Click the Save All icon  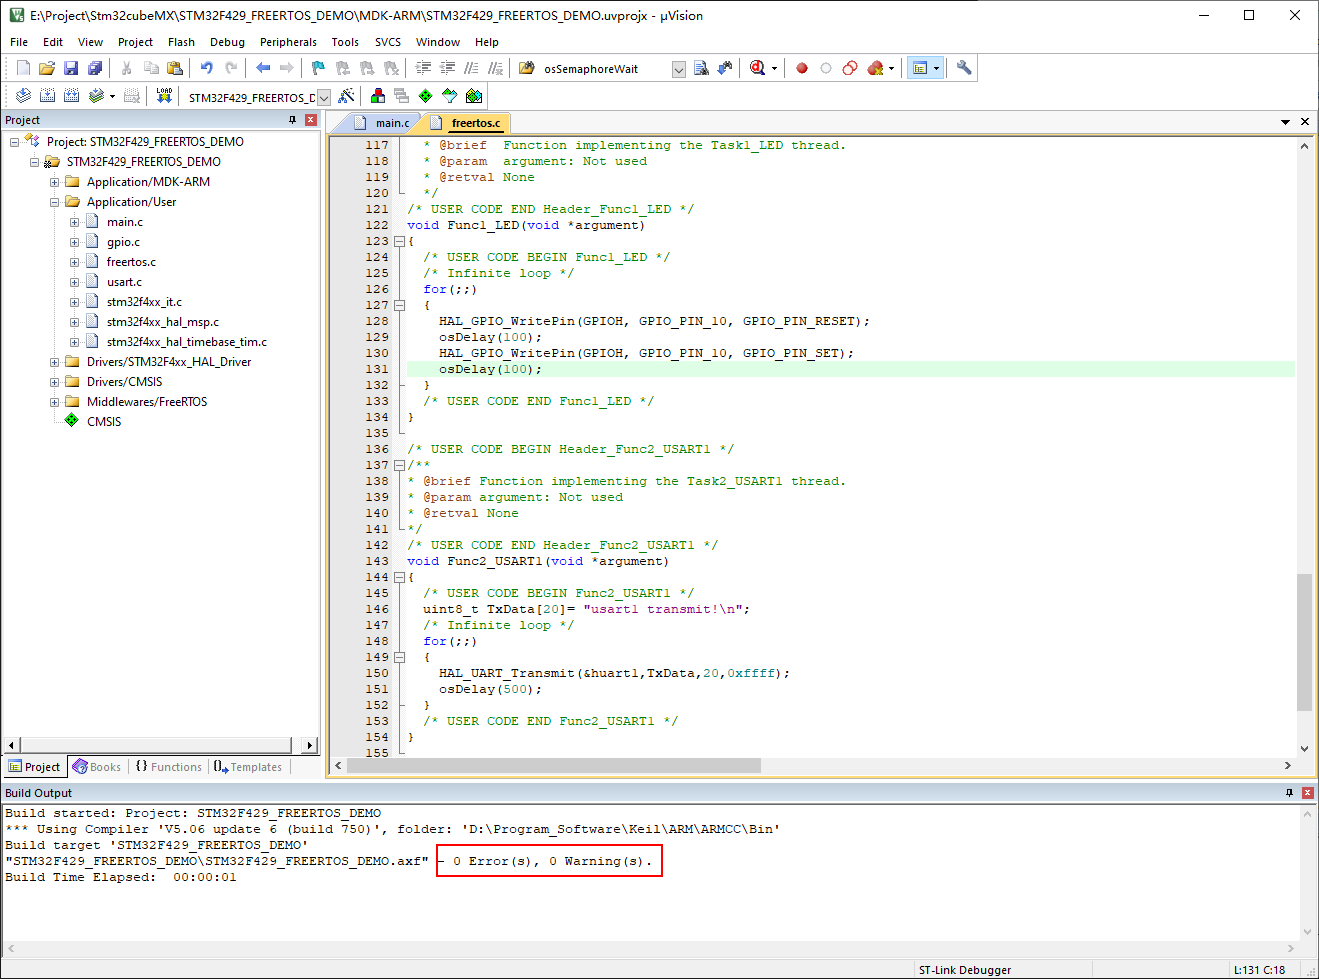pyautogui.click(x=95, y=68)
